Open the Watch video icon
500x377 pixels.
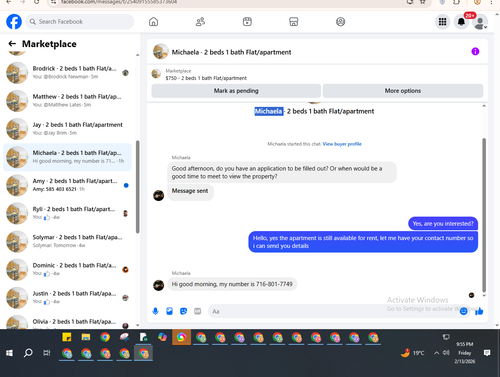pyautogui.click(x=247, y=22)
